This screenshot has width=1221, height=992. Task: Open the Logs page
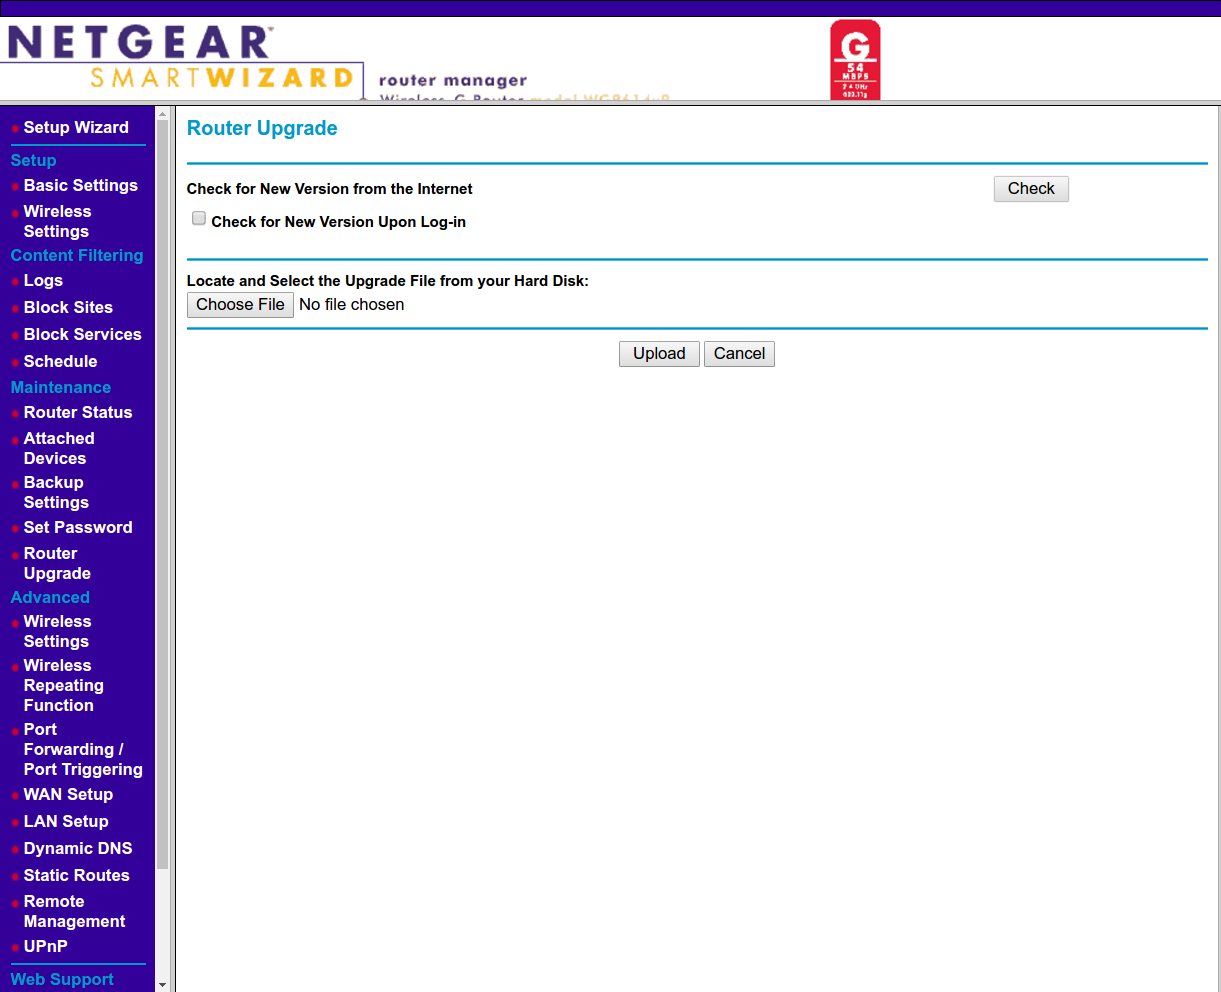pyautogui.click(x=43, y=281)
